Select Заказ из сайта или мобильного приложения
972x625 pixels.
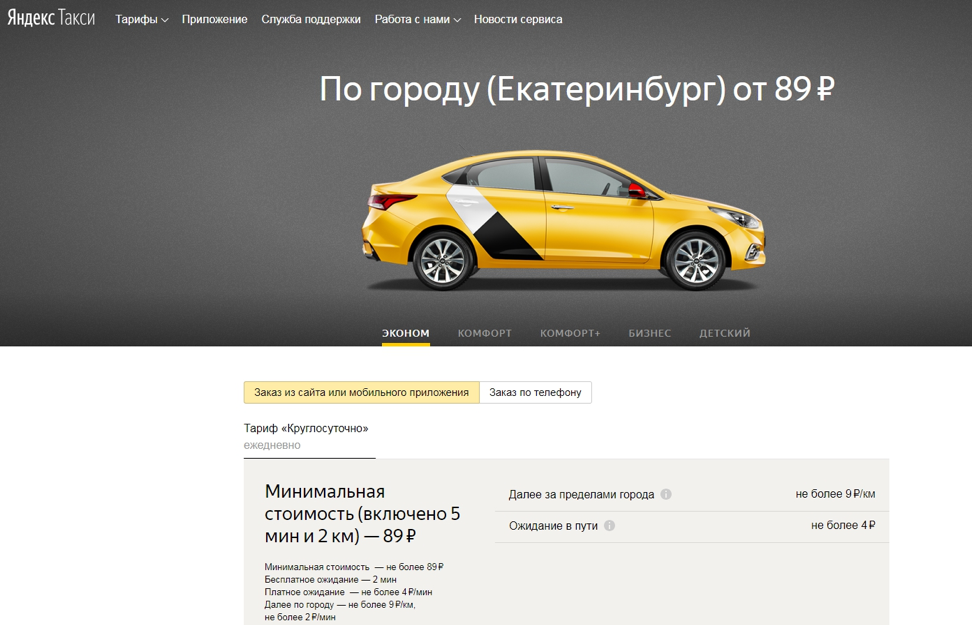[361, 392]
